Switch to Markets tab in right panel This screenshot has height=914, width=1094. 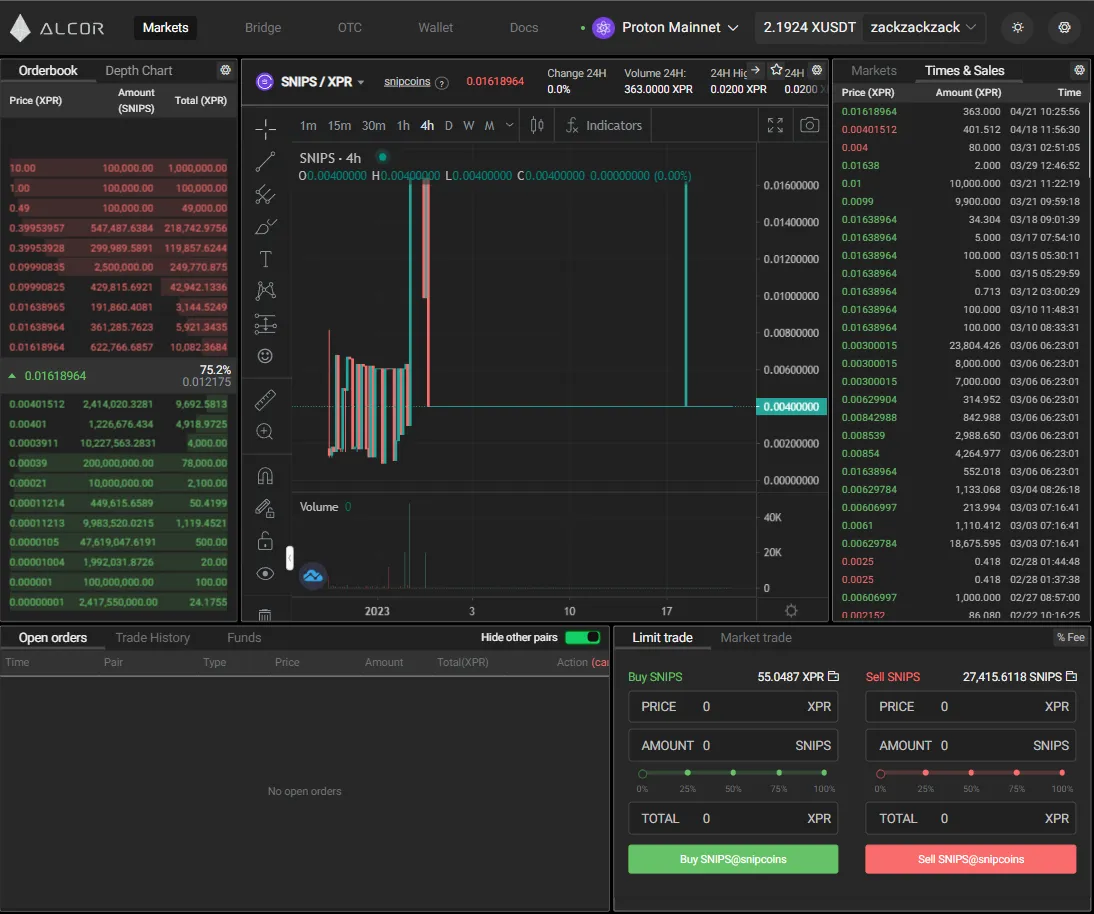click(x=874, y=70)
